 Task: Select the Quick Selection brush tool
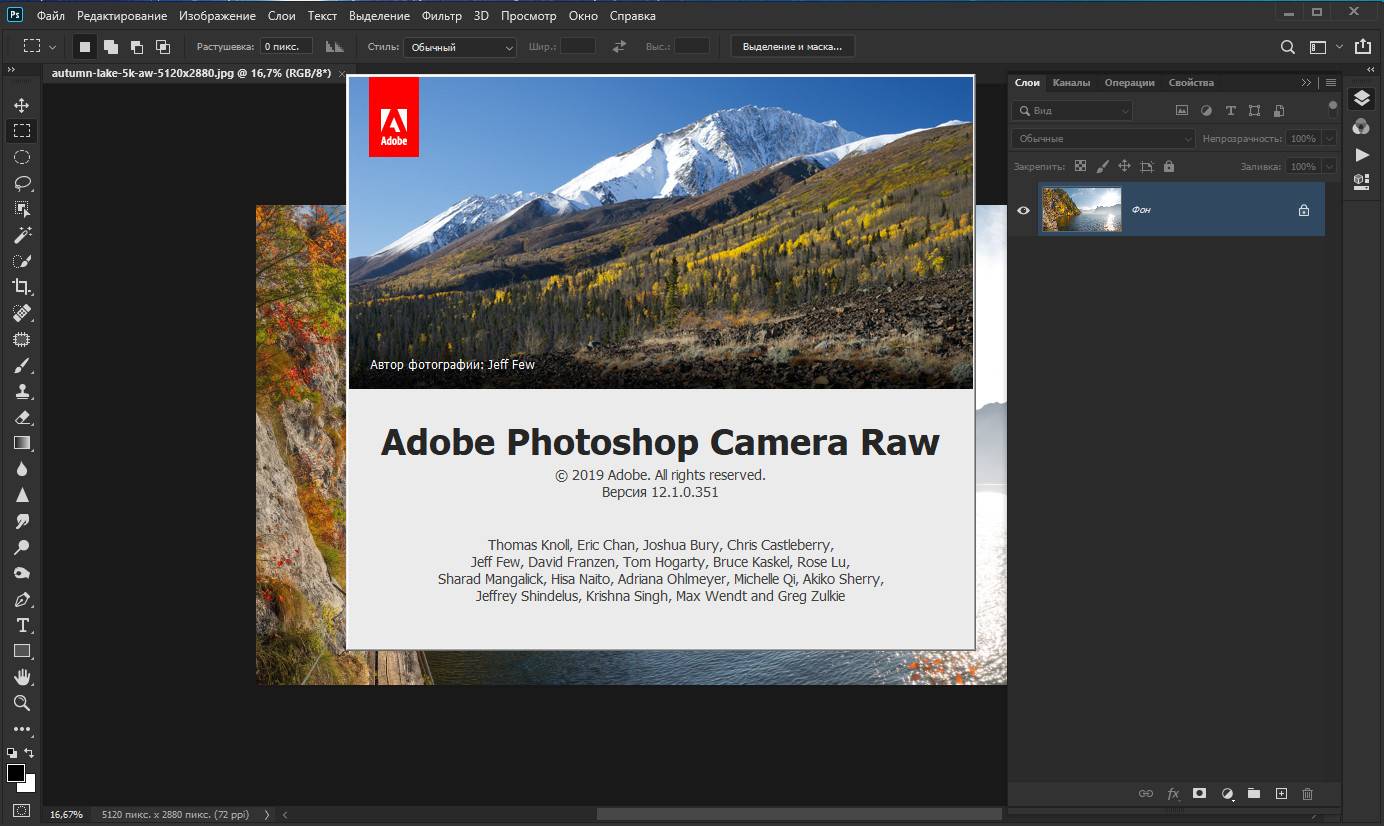pyautogui.click(x=21, y=261)
